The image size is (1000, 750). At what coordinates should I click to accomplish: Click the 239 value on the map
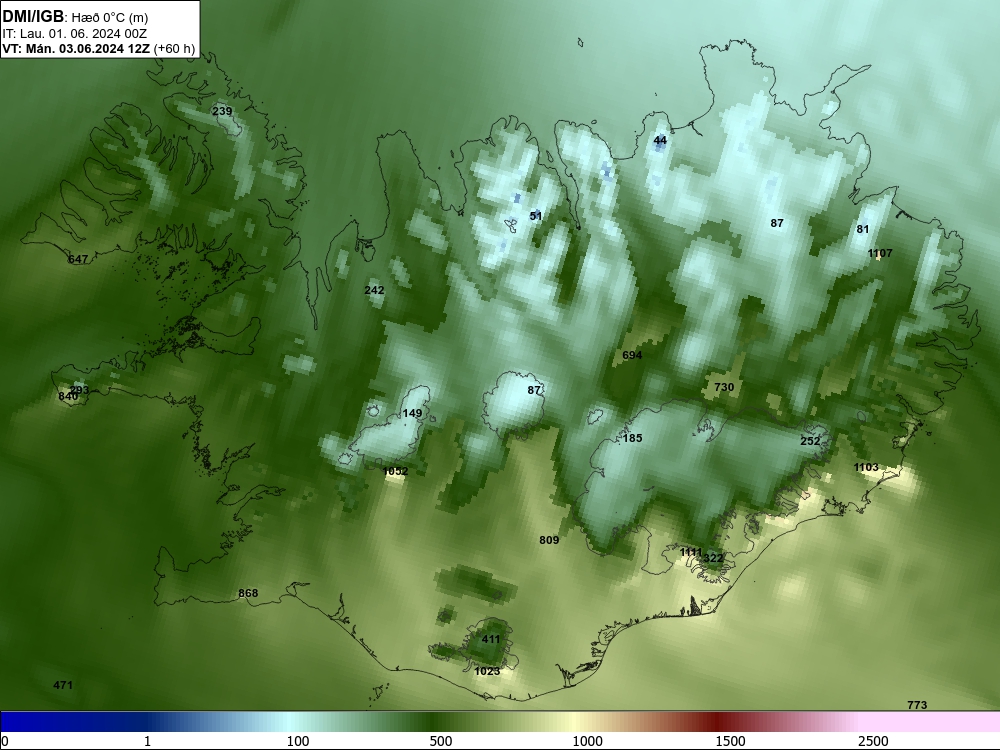click(x=222, y=112)
